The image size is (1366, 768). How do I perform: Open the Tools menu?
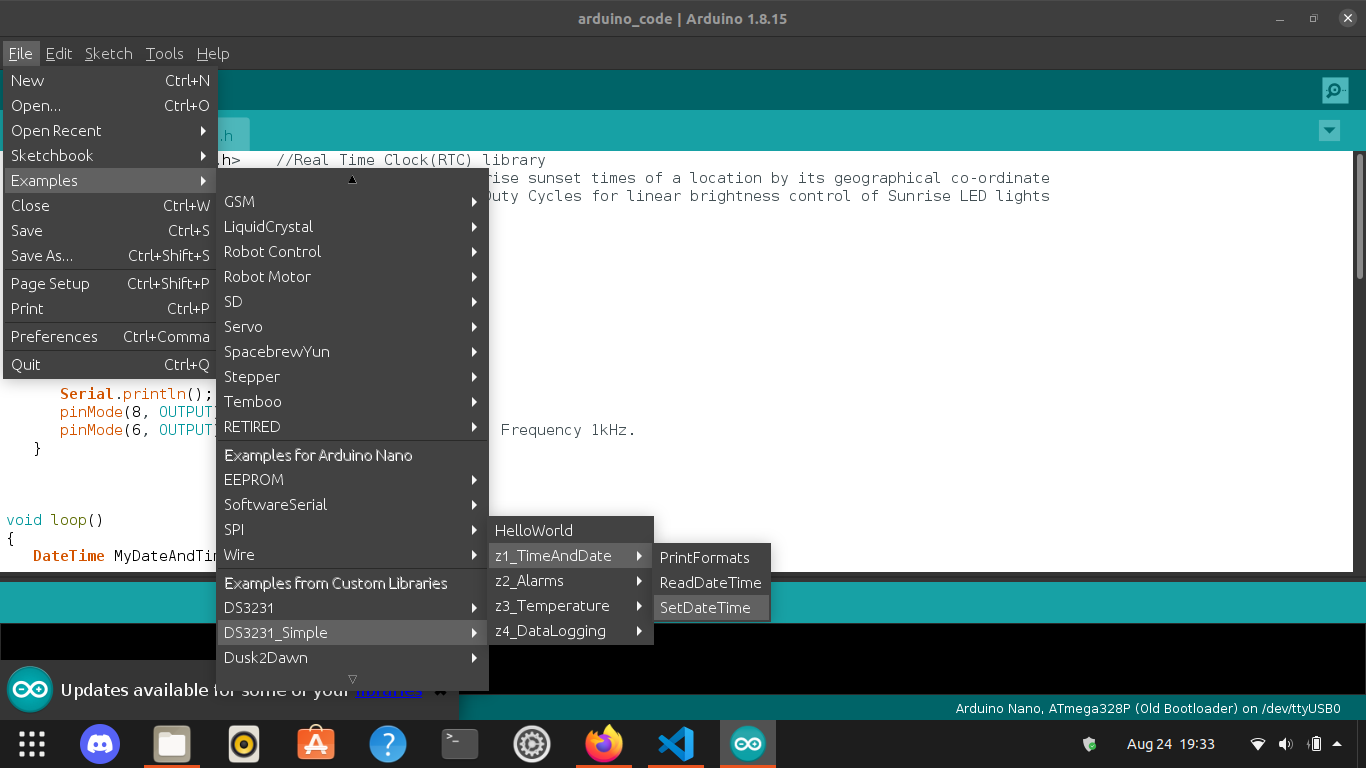point(165,53)
